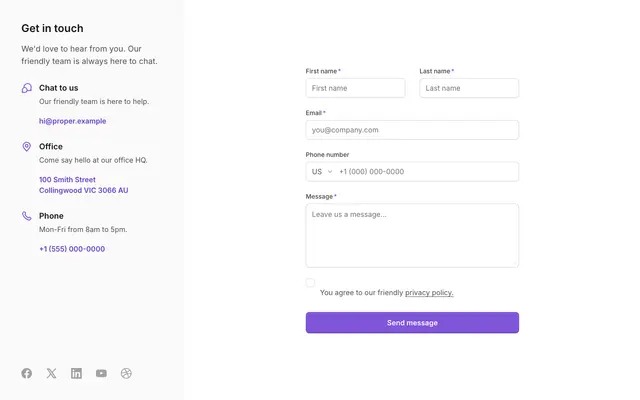
Task: Click the Mon-Fri from 8am to 5pm text
Action: tap(83, 229)
